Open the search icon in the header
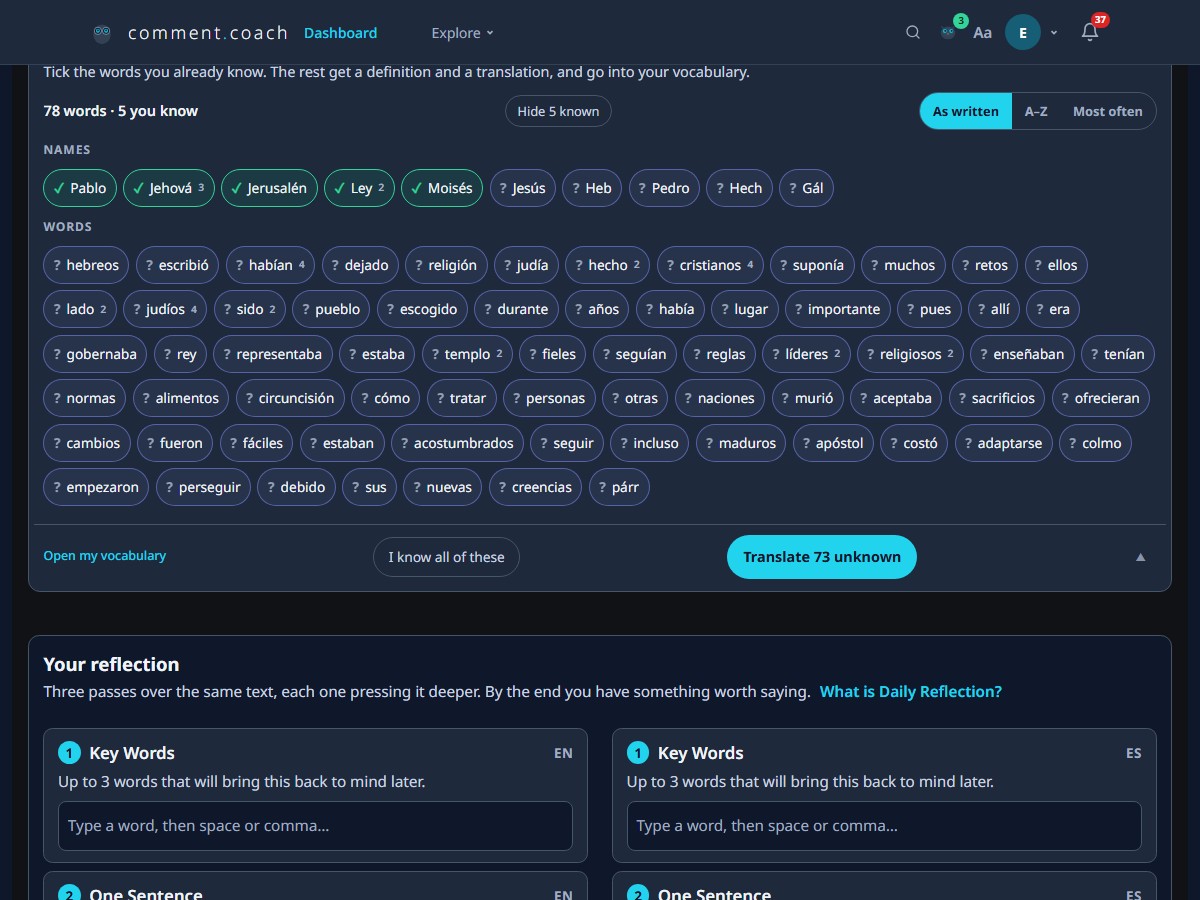Image resolution: width=1200 pixels, height=900 pixels. (x=913, y=33)
